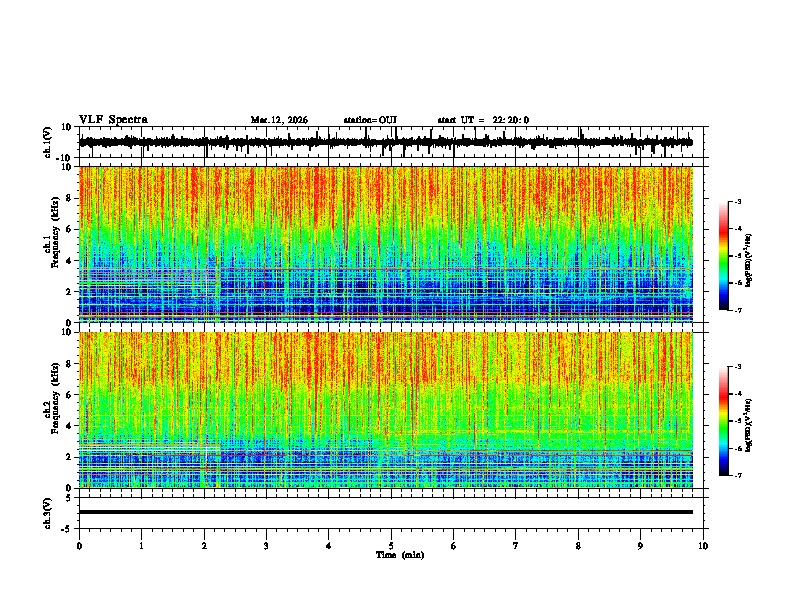Click the "-7" tick on ch.2 colorbar
The height and width of the screenshot is (612, 792).
point(738,475)
